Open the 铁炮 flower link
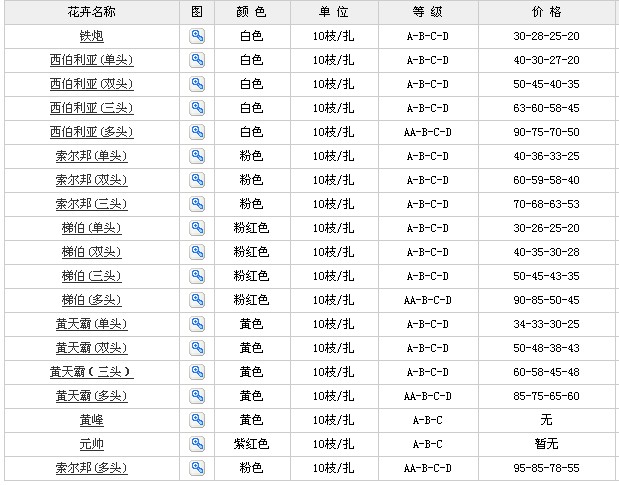619x485 pixels. click(x=92, y=36)
